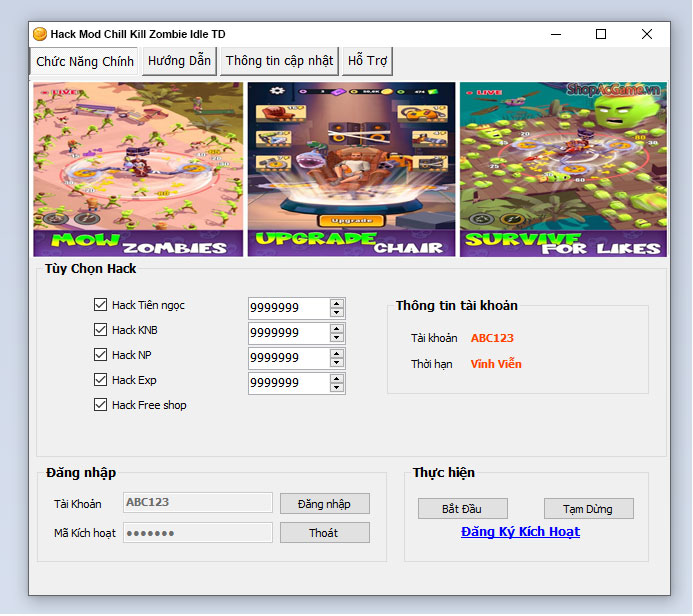Switch to the Hướng Dẫn tab
The width and height of the screenshot is (693, 616).
click(x=179, y=61)
